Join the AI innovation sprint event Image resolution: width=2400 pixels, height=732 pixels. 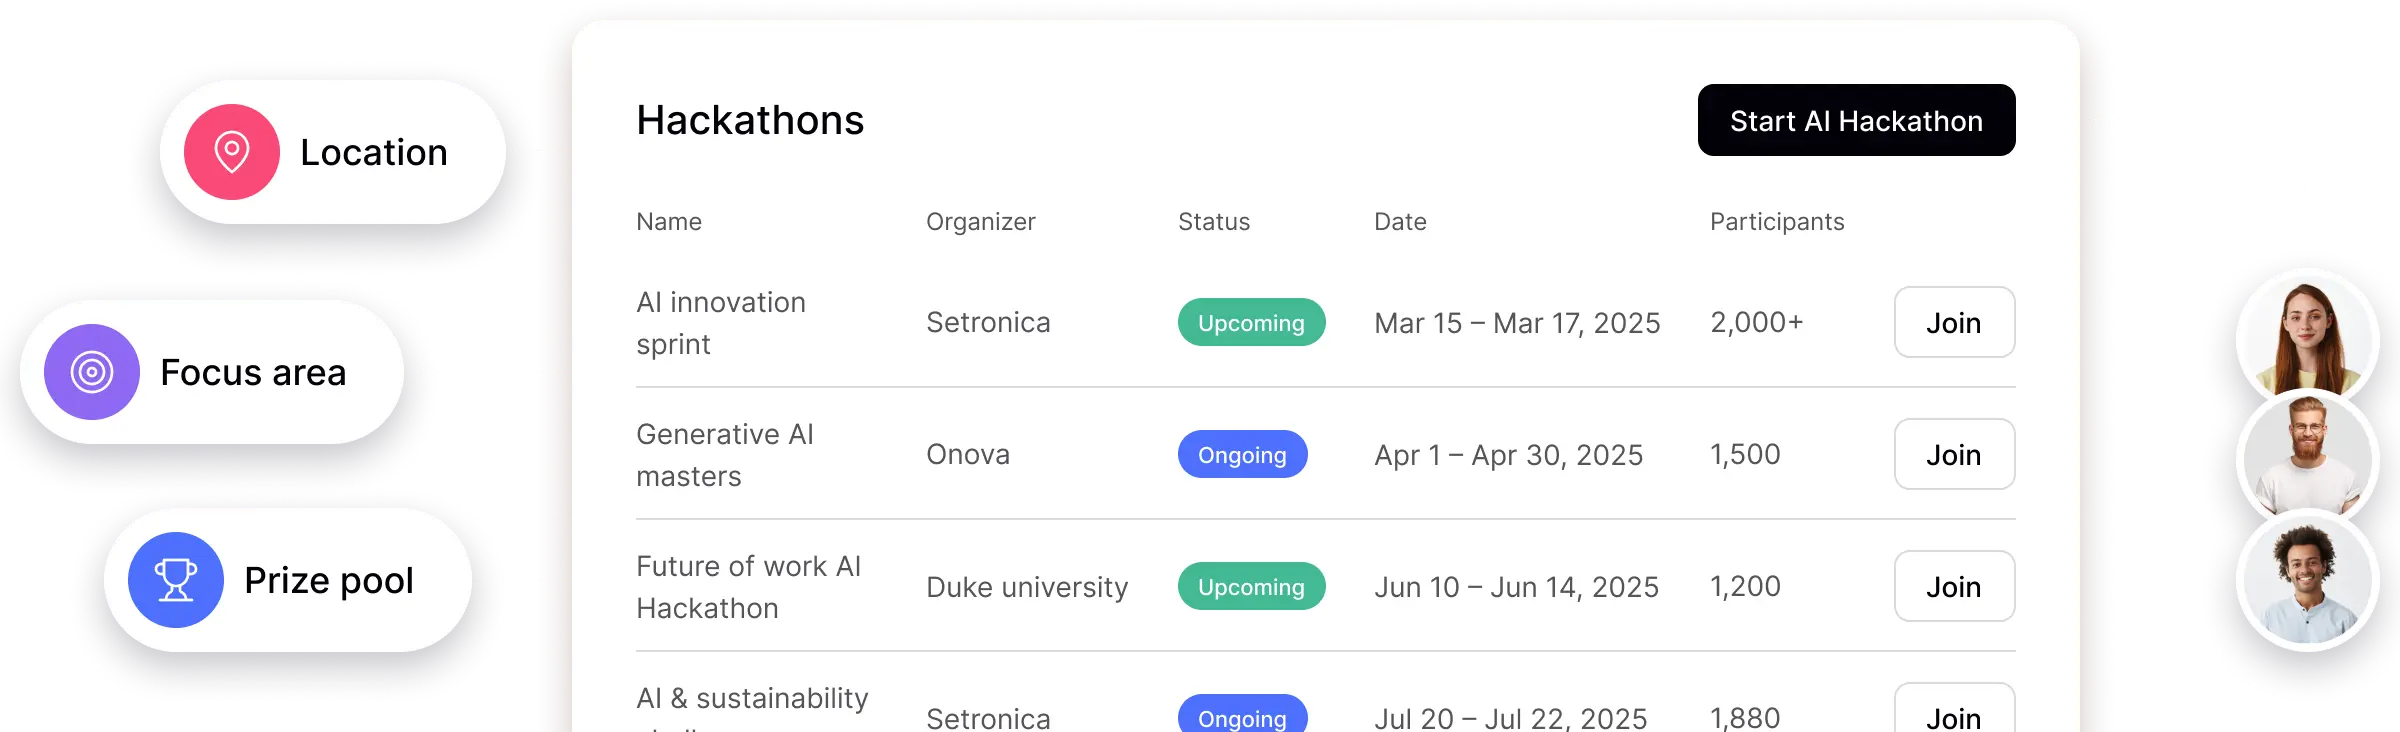1953,322
